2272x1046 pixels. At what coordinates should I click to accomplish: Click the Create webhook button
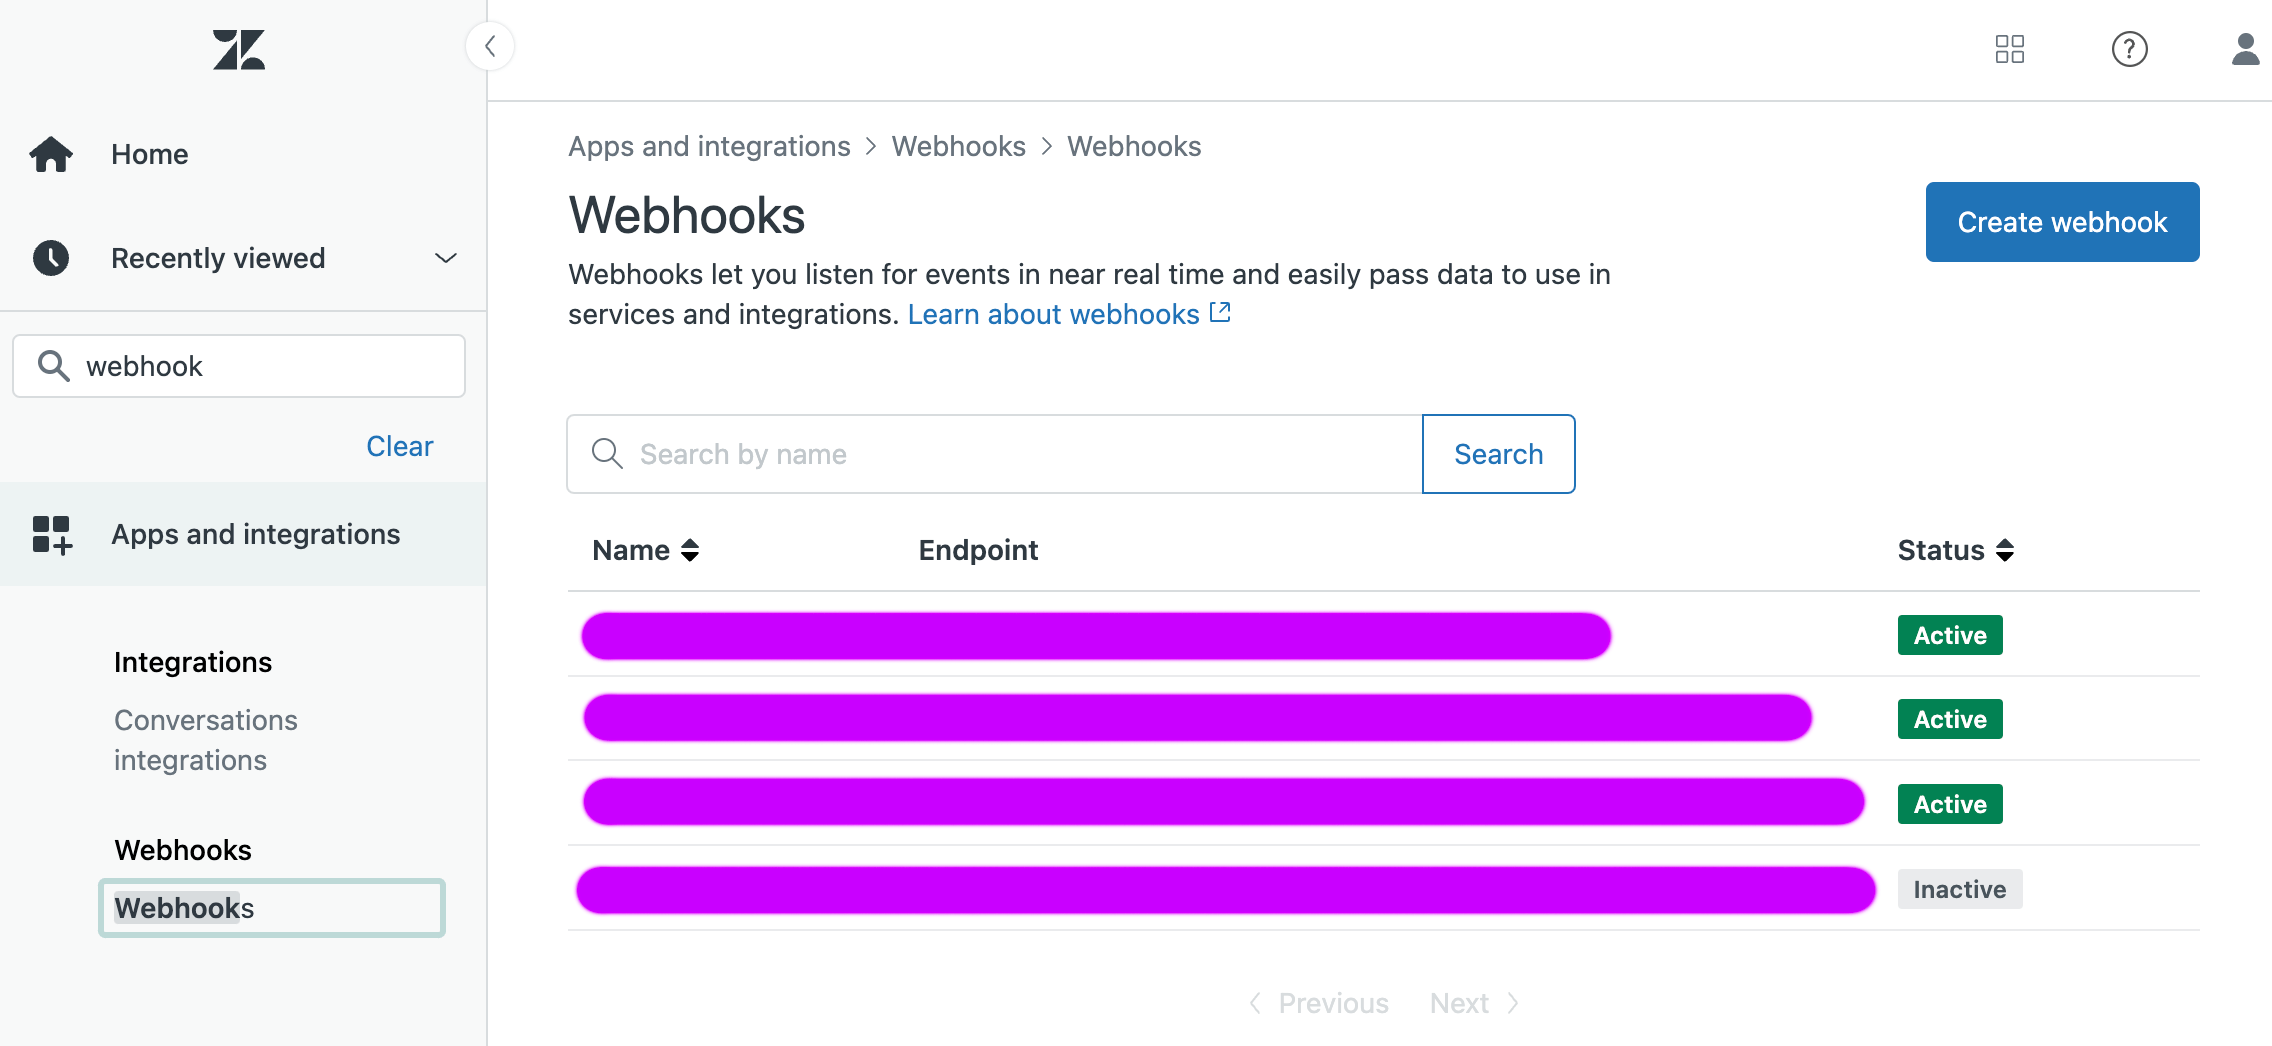pyautogui.click(x=2062, y=222)
